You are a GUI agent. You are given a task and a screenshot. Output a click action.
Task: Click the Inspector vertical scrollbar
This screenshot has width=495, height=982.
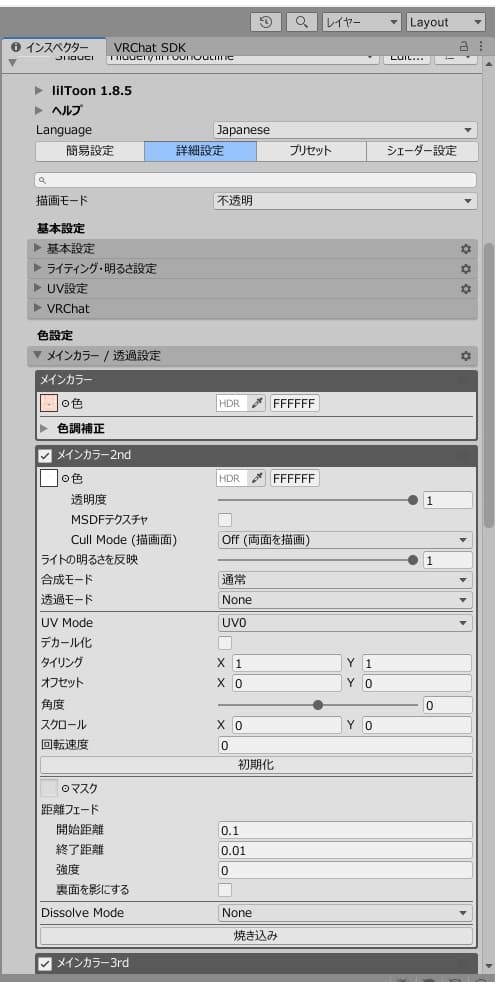pyautogui.click(x=488, y=385)
